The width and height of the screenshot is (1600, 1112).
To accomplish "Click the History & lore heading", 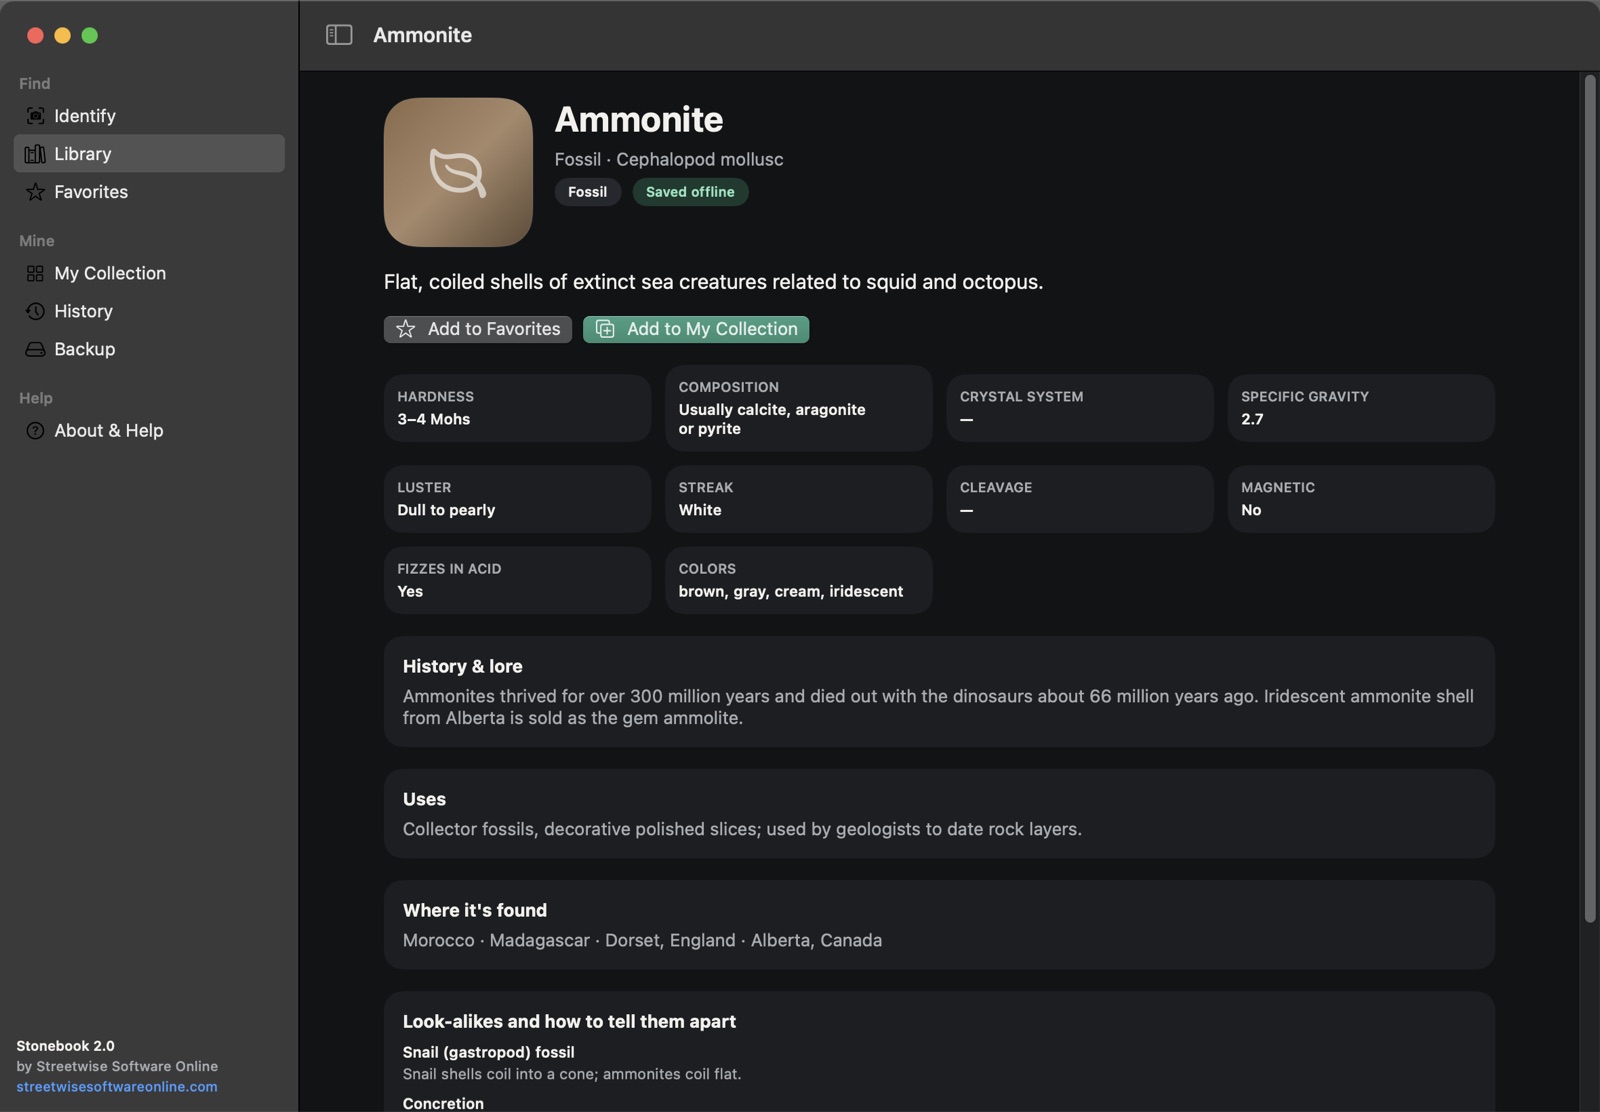I will point(462,667).
